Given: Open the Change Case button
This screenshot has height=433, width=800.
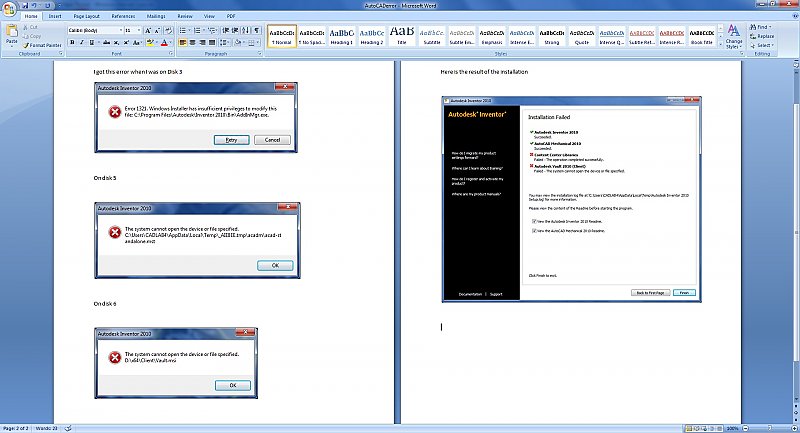Looking at the screenshot, I should point(137,42).
